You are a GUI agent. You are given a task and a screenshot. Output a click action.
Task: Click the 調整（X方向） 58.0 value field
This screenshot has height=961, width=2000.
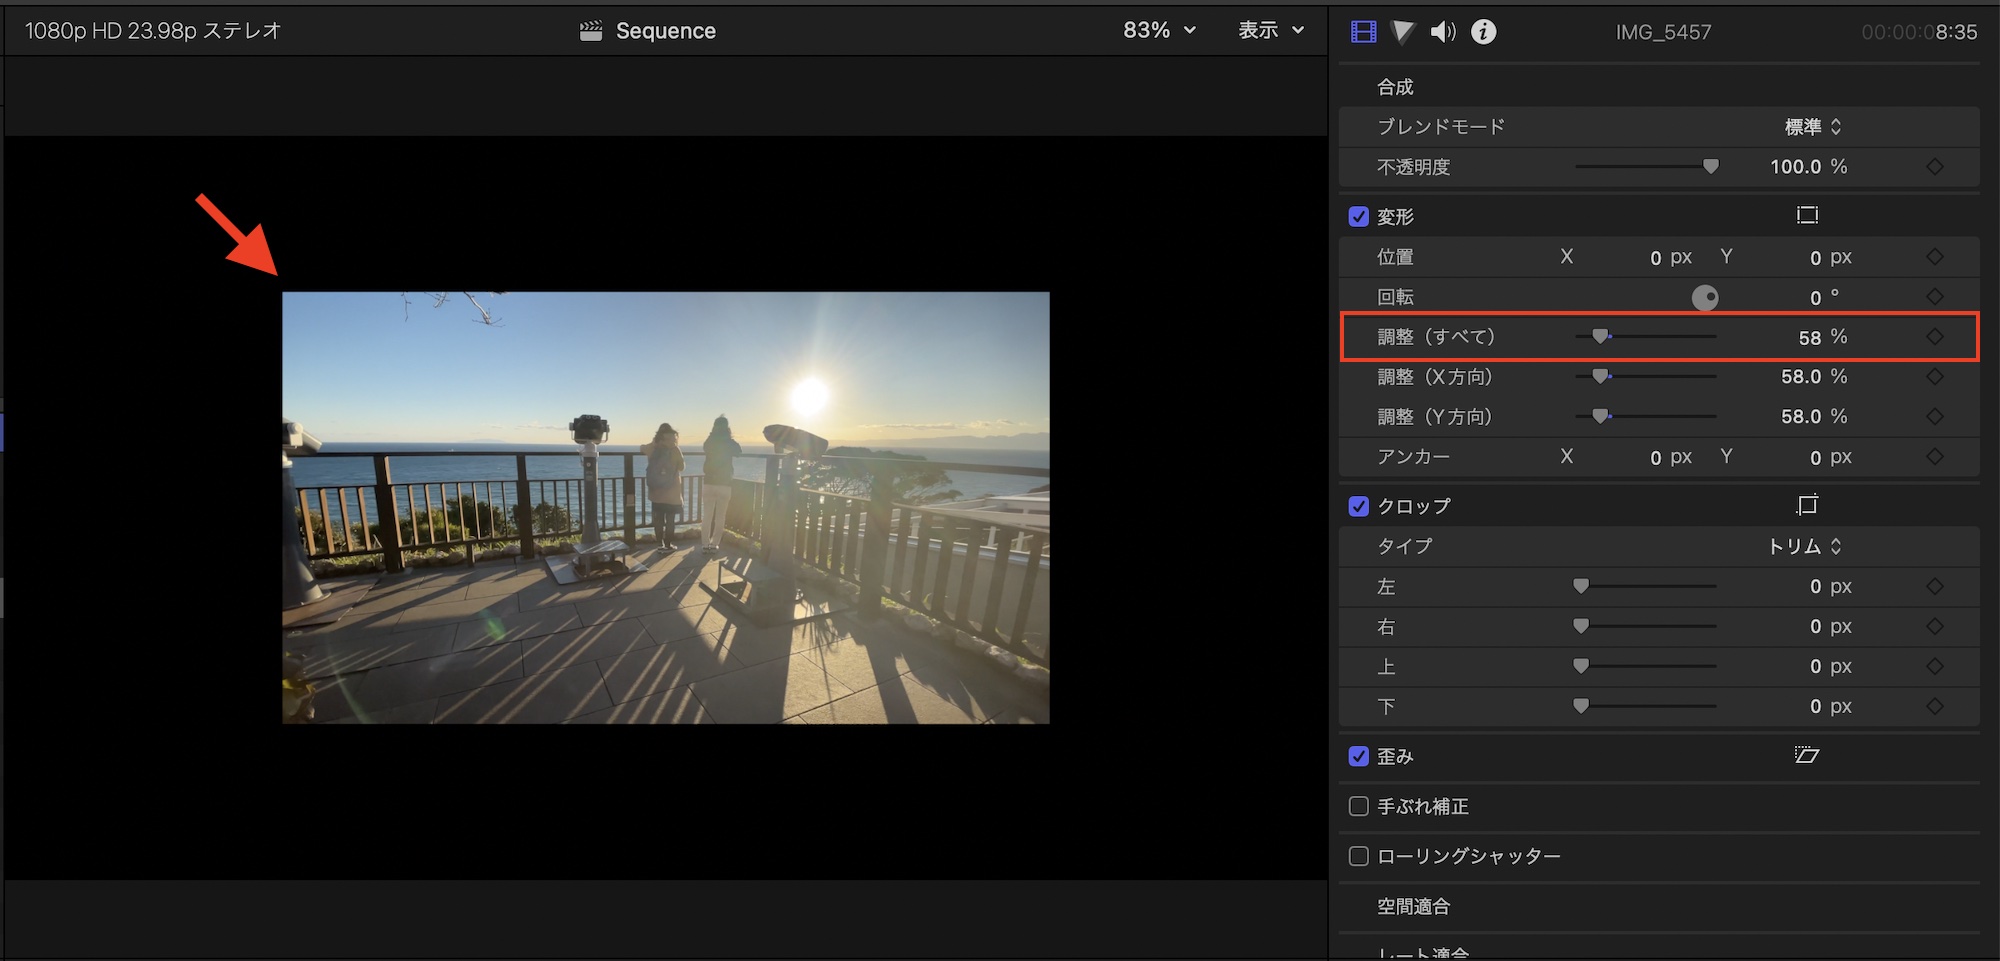(x=1800, y=377)
